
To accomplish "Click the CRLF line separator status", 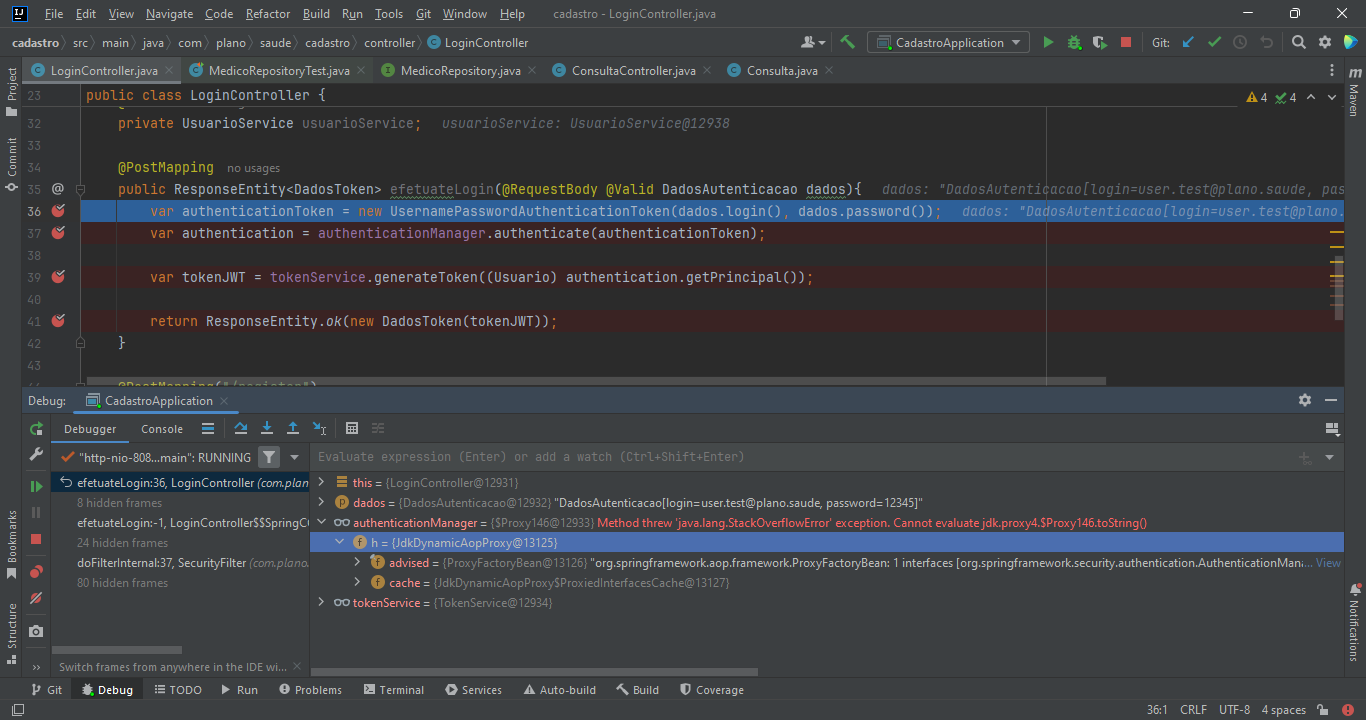I will coord(1193,710).
